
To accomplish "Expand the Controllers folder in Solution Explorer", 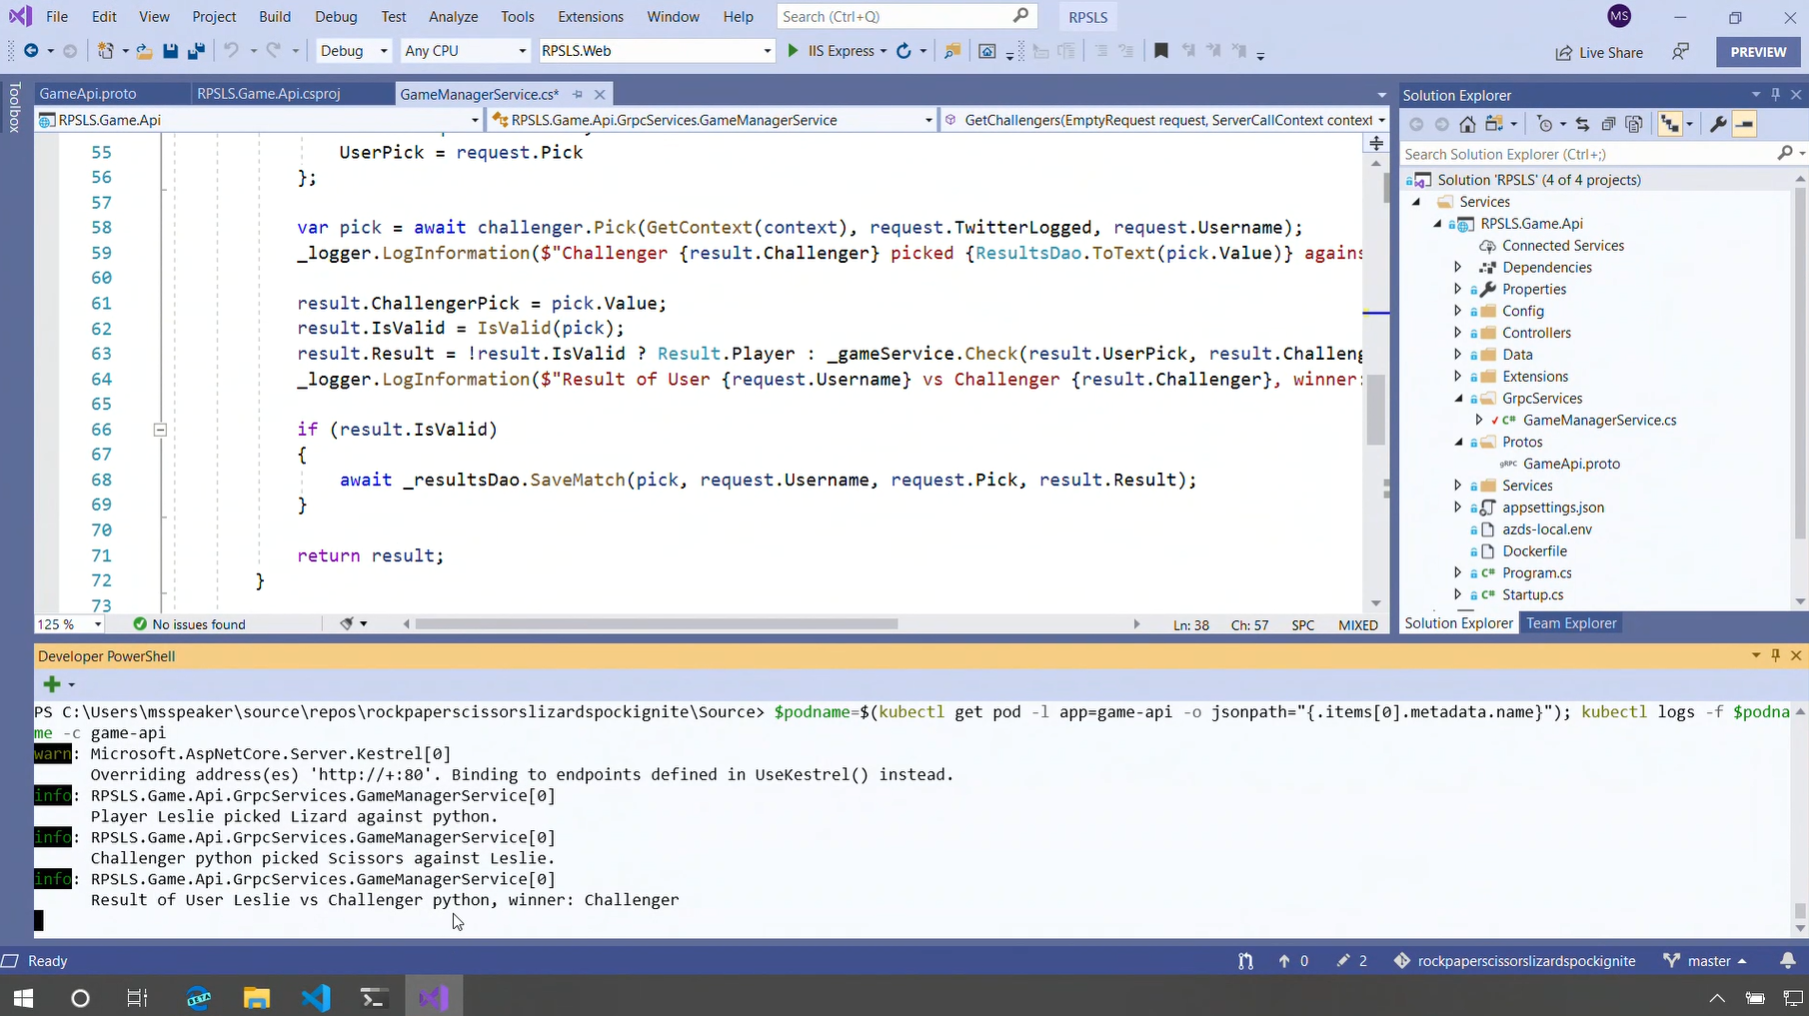I will pyautogui.click(x=1458, y=333).
